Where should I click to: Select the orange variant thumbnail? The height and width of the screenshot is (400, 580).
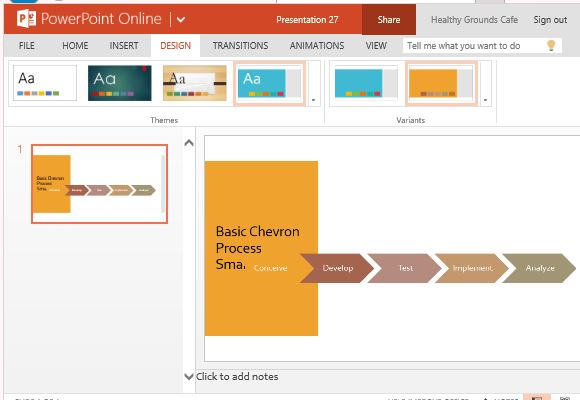[x=441, y=84]
